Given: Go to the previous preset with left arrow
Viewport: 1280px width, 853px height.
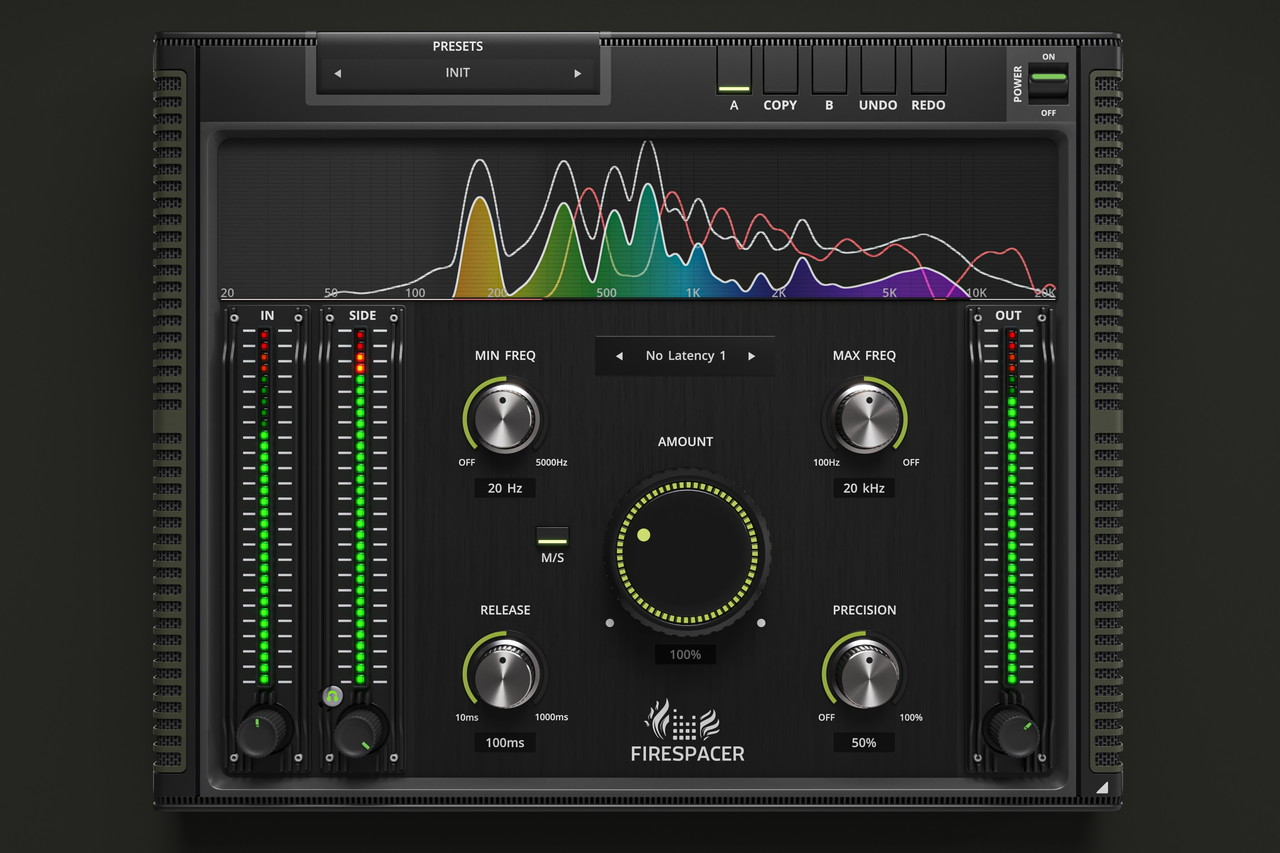Looking at the screenshot, I should point(337,74).
